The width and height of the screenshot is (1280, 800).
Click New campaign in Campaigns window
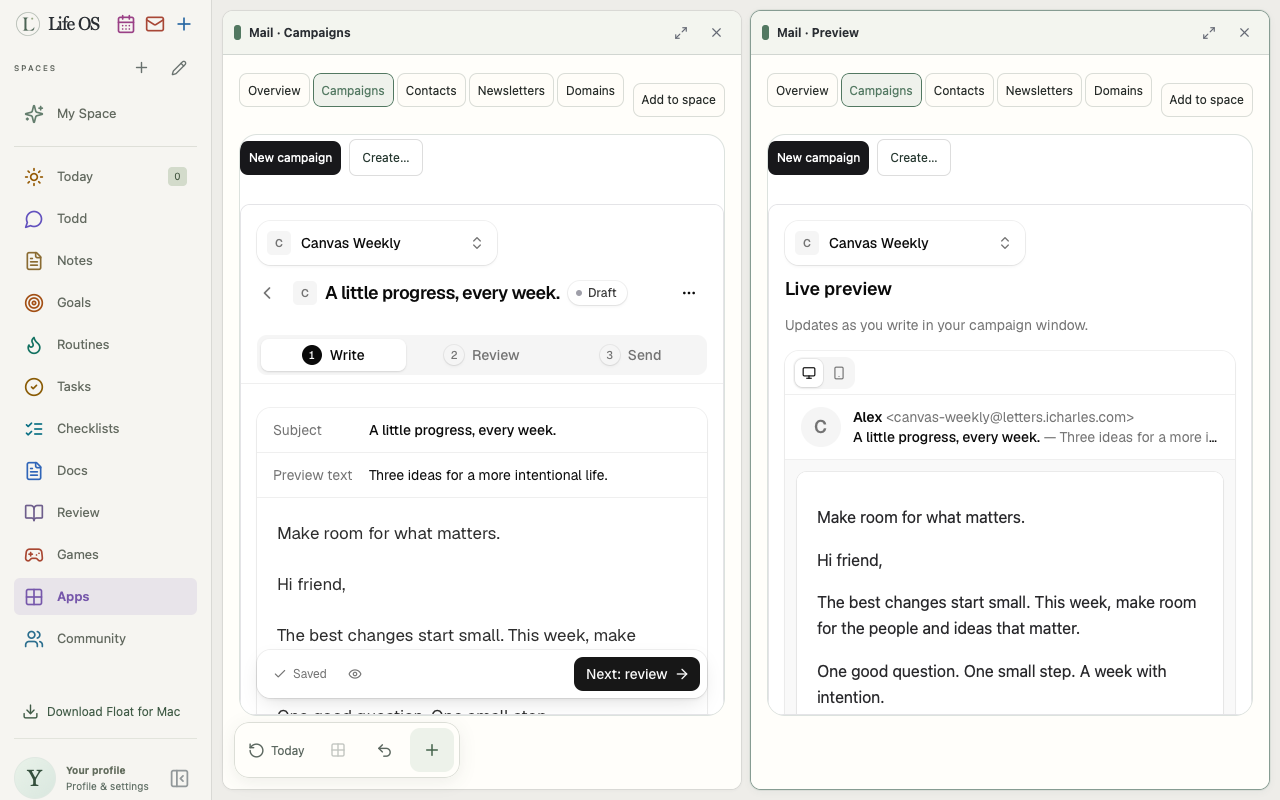[x=290, y=158]
